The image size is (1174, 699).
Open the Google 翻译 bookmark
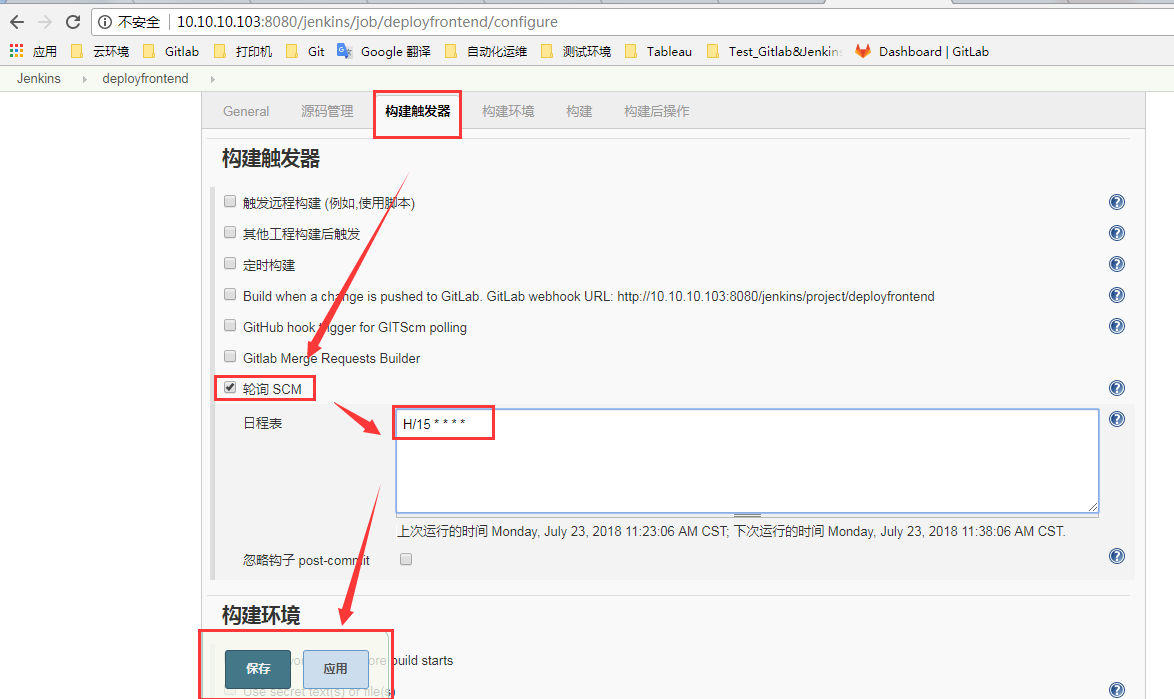(384, 51)
